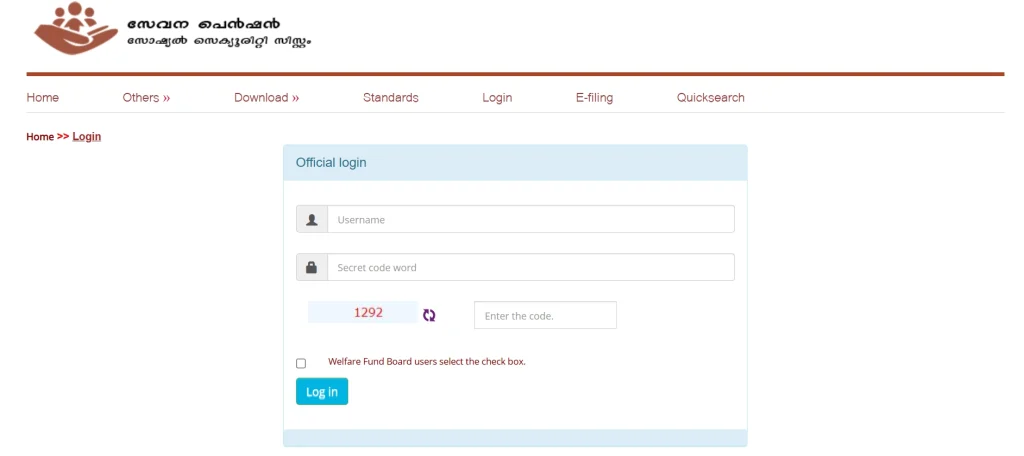Image resolution: width=1024 pixels, height=456 pixels.
Task: Open the E-filing menu item
Action: [594, 98]
